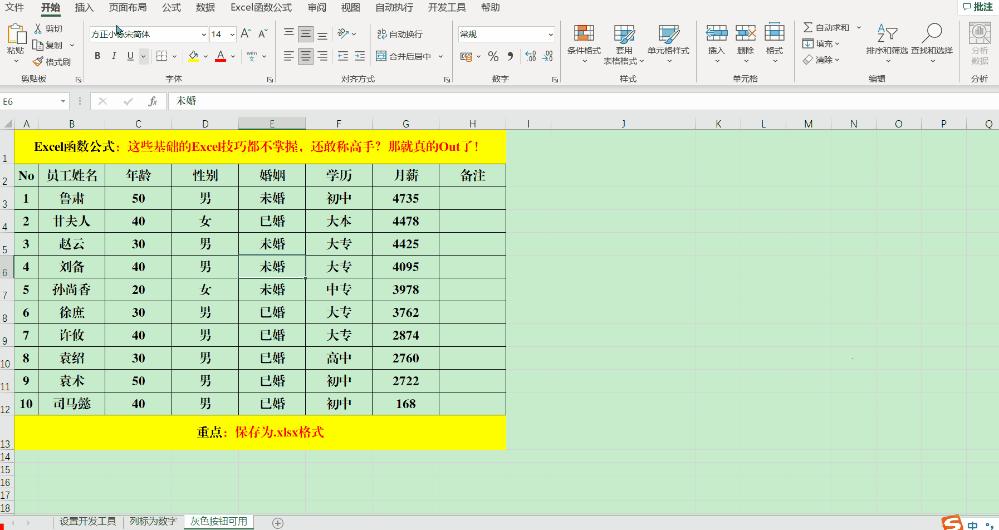Open the number format combo box
The image size is (999, 530).
(507, 34)
